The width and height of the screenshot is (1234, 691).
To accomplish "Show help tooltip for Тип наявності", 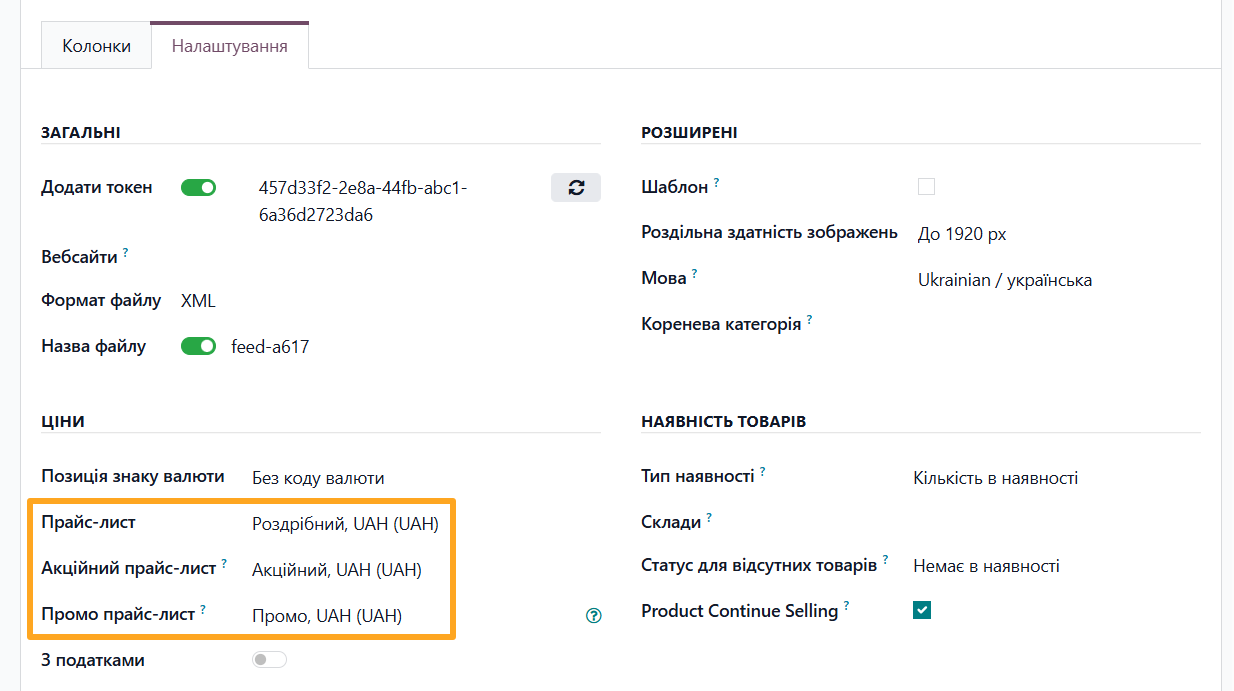I will pos(763,472).
